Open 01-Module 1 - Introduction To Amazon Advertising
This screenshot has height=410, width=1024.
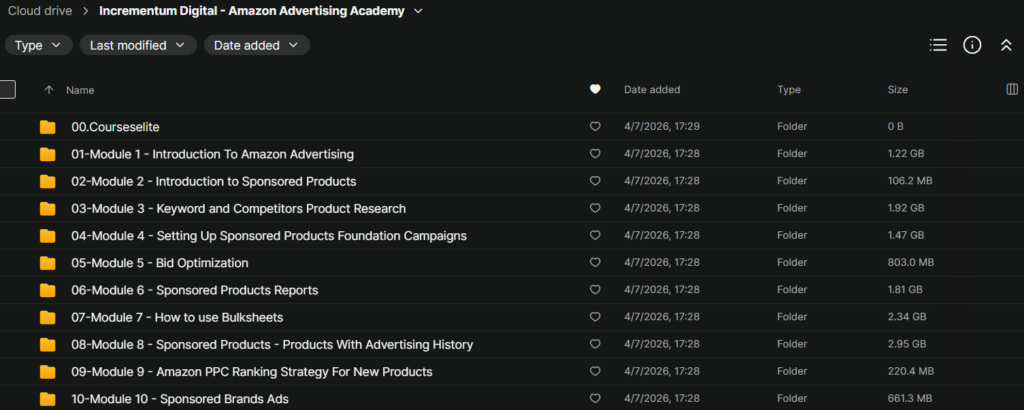212,154
